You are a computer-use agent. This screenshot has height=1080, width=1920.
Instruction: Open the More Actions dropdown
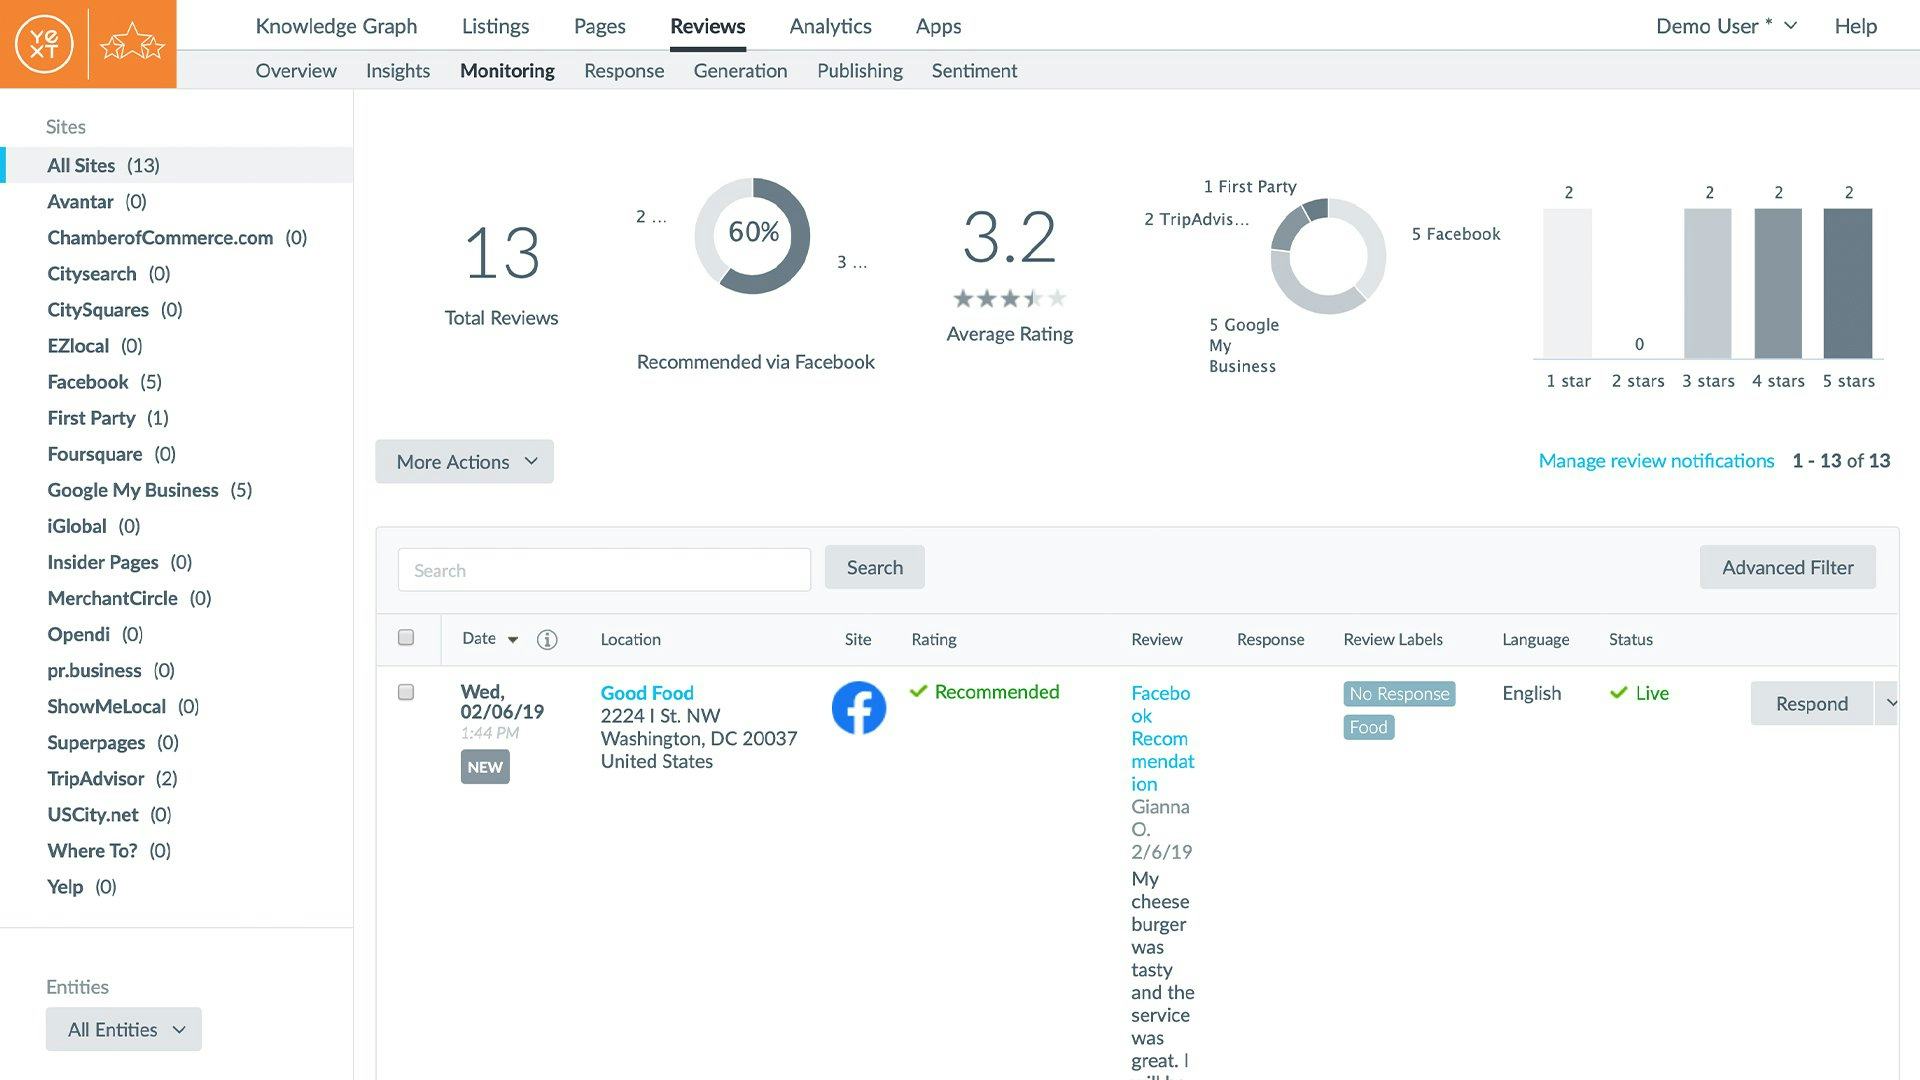click(x=464, y=462)
